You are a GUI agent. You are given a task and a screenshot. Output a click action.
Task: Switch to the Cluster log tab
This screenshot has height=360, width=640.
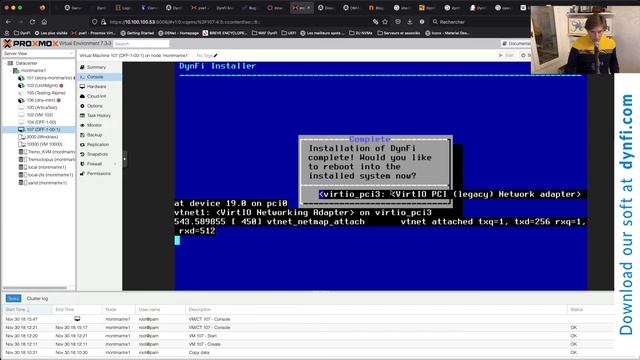coord(37,299)
